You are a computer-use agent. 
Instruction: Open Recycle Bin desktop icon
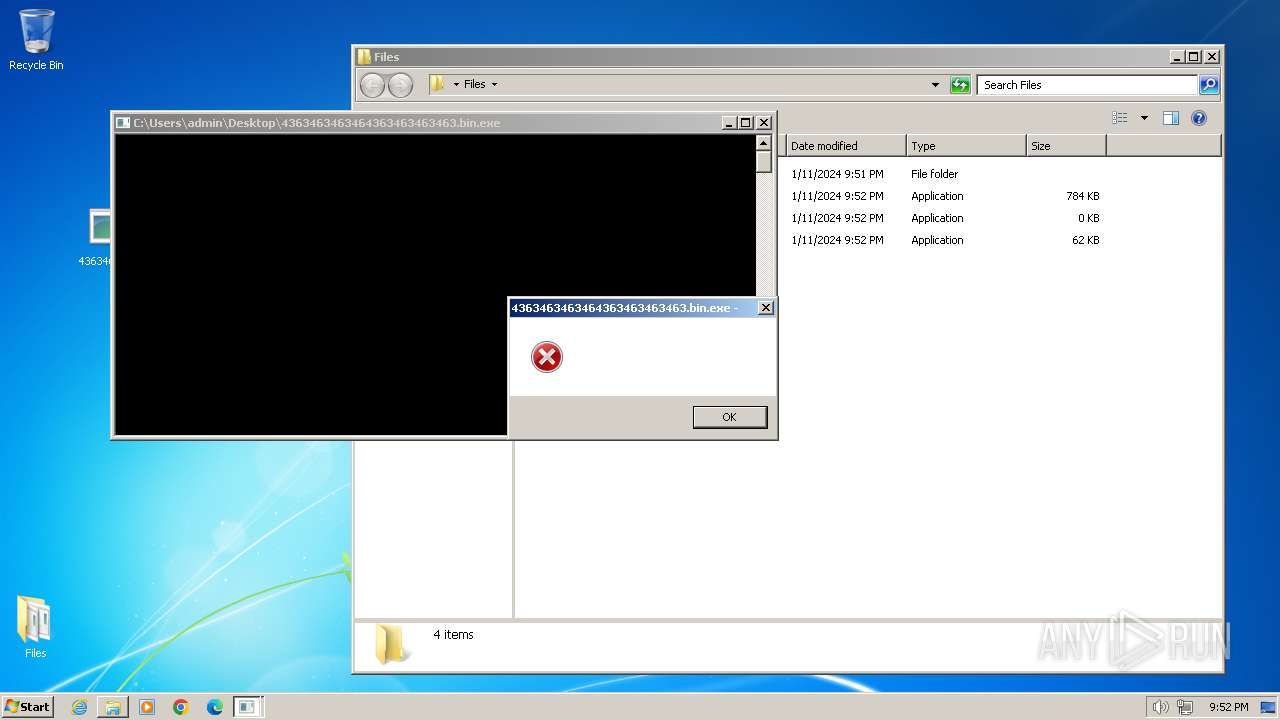pos(36,40)
